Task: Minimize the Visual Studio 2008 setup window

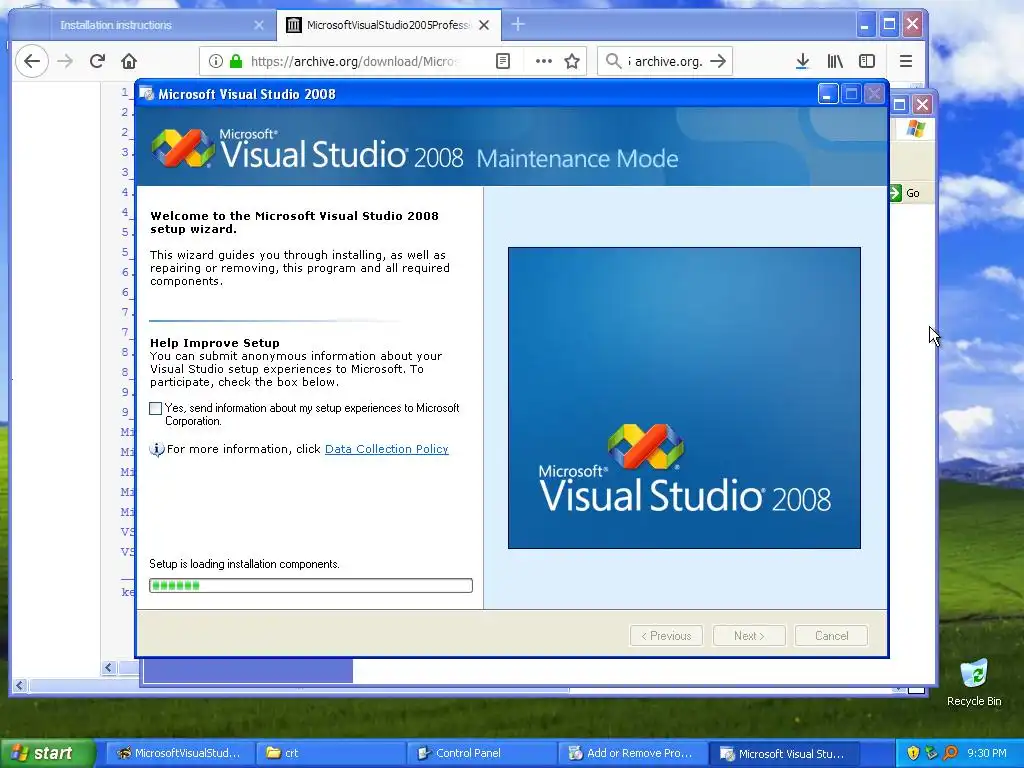Action: [x=827, y=94]
